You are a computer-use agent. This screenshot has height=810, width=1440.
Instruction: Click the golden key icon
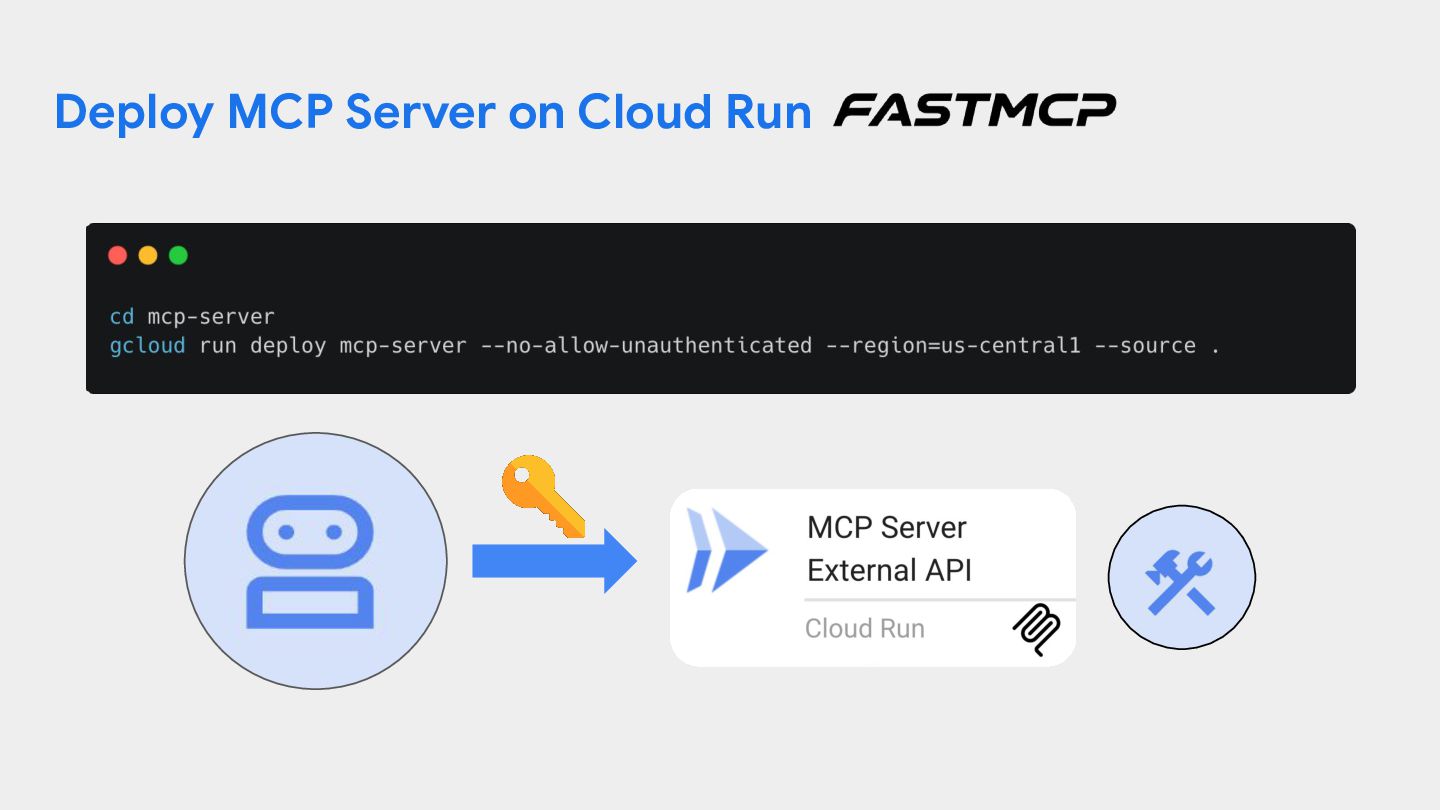pos(543,497)
